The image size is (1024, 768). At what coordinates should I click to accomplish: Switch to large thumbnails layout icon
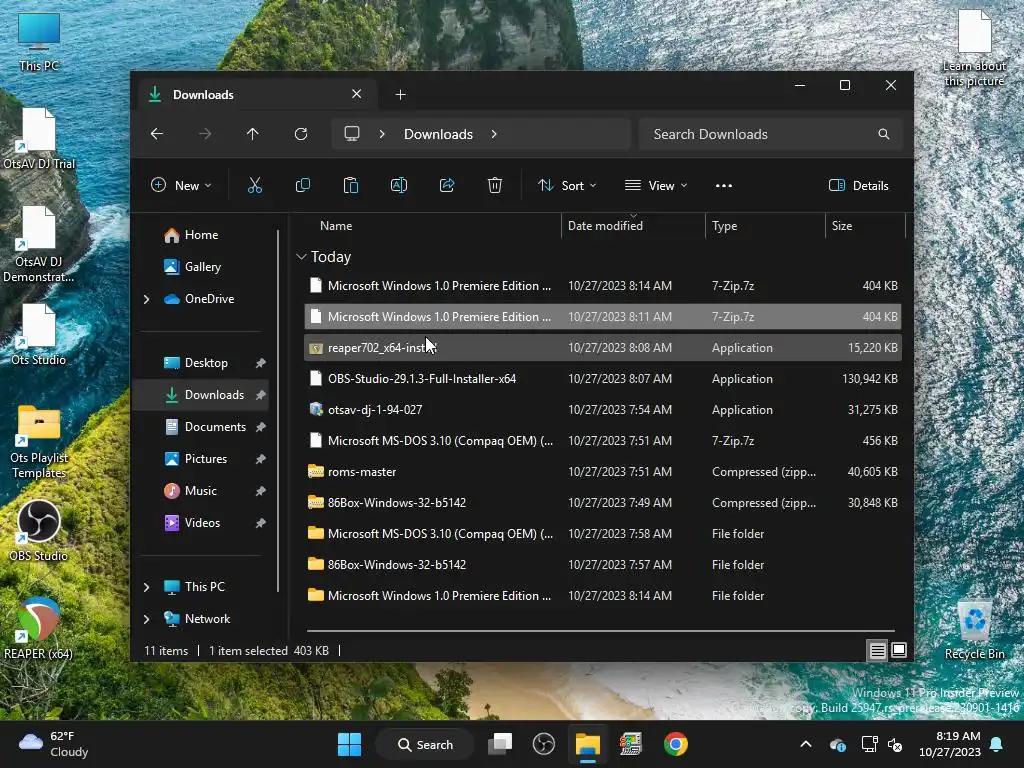click(899, 650)
